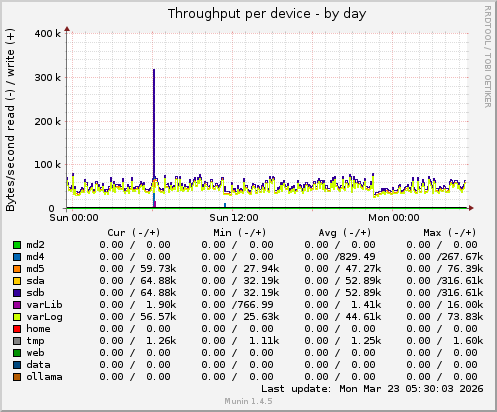Click the md4 max value 267.67k
This screenshot has height=412, width=497.
(461, 257)
